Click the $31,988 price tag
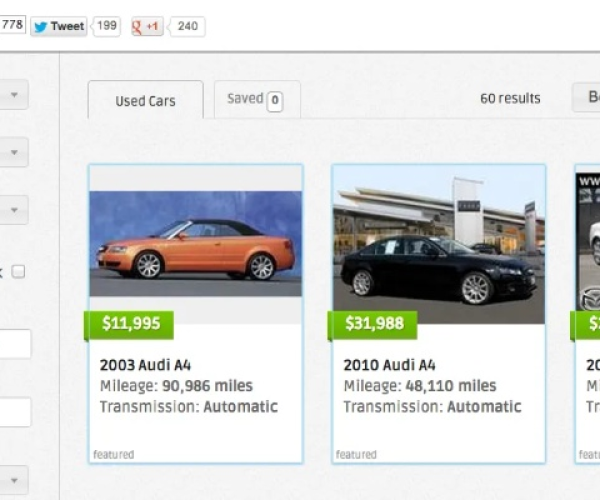This screenshot has height=500, width=600. 372,324
